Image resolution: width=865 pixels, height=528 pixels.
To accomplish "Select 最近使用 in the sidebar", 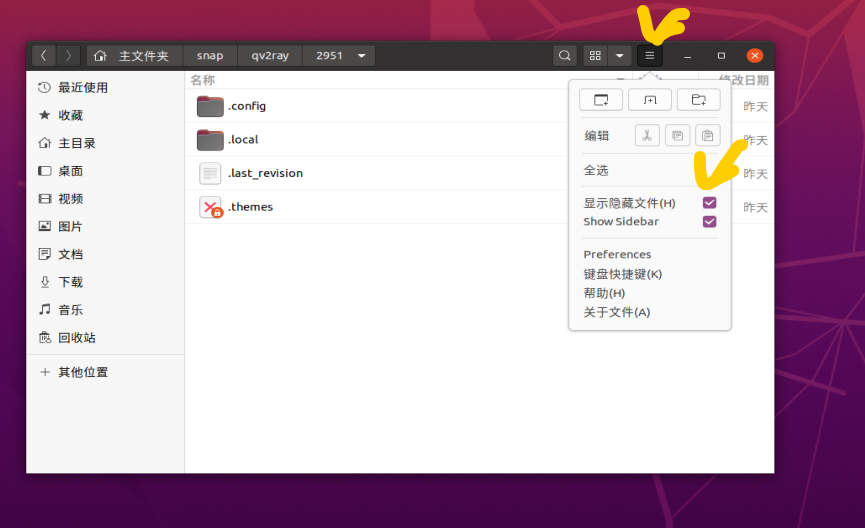I will pos(105,88).
